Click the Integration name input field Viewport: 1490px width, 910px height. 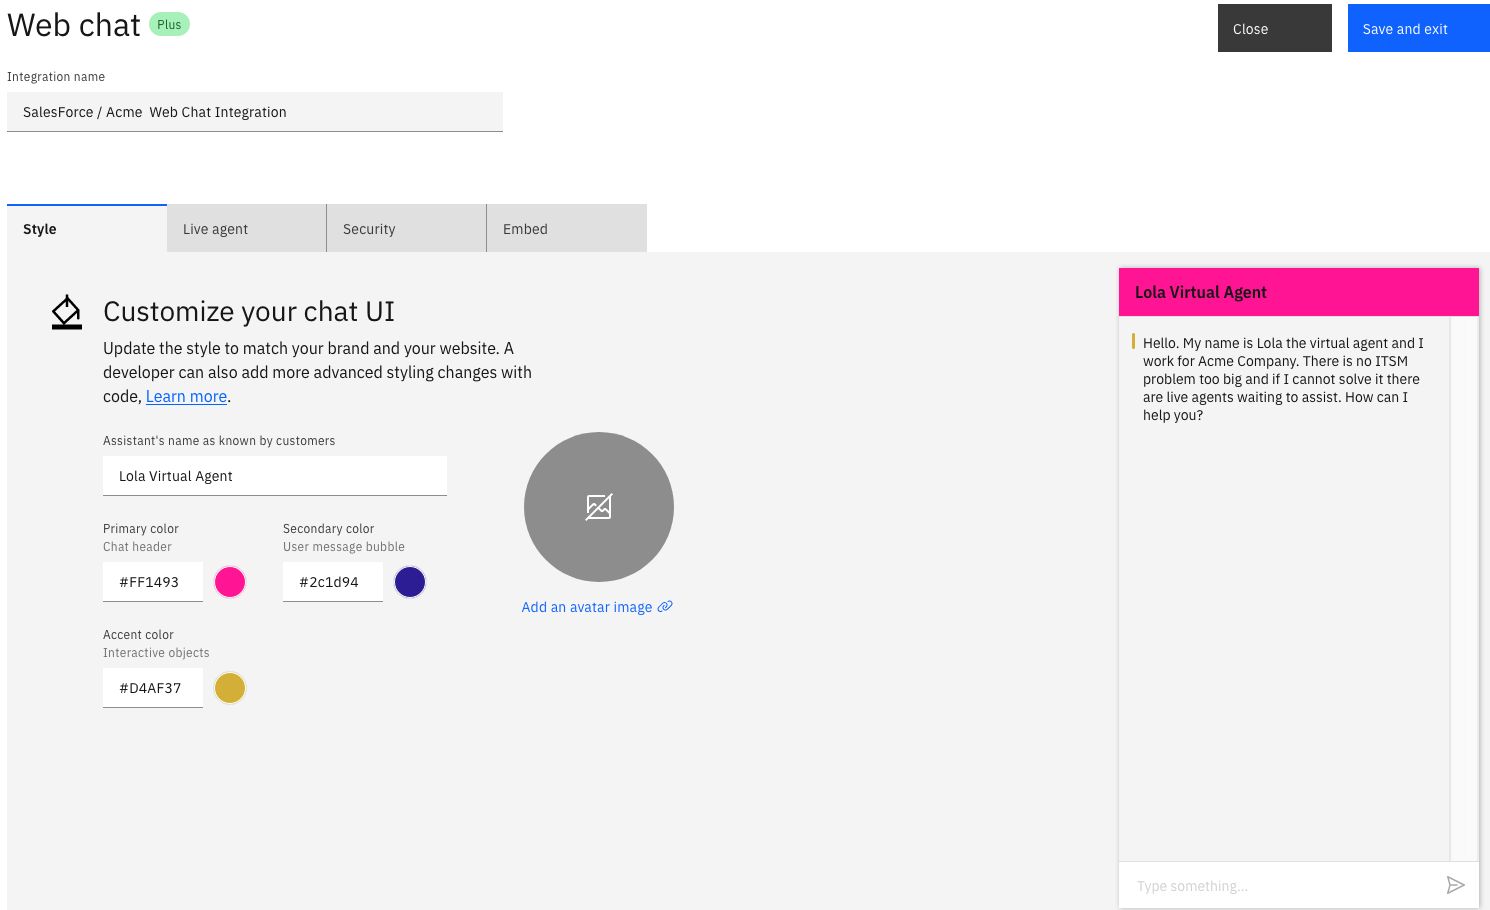[x=255, y=112]
